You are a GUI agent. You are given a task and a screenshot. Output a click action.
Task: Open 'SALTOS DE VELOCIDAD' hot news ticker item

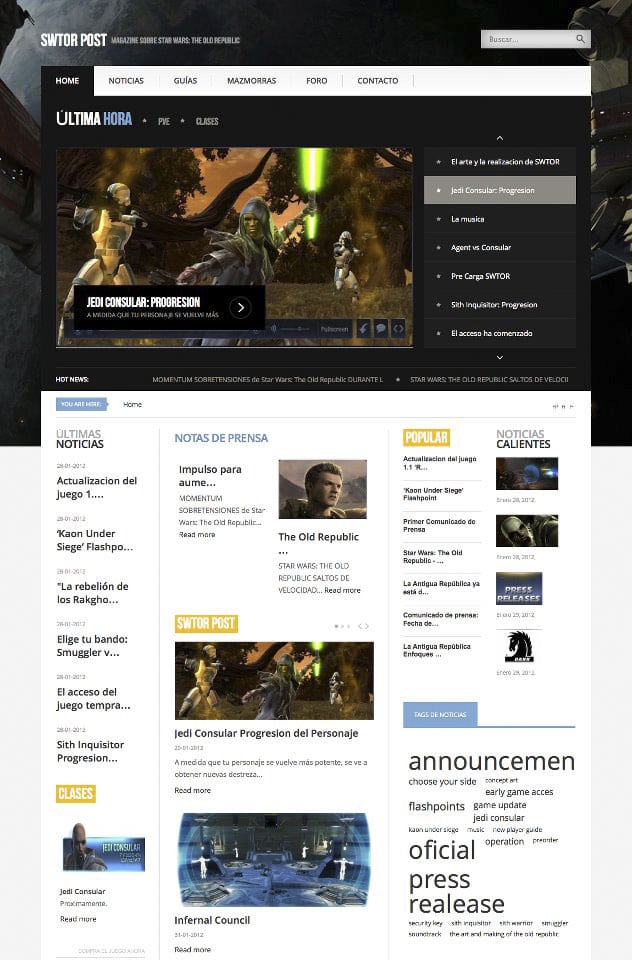click(489, 380)
